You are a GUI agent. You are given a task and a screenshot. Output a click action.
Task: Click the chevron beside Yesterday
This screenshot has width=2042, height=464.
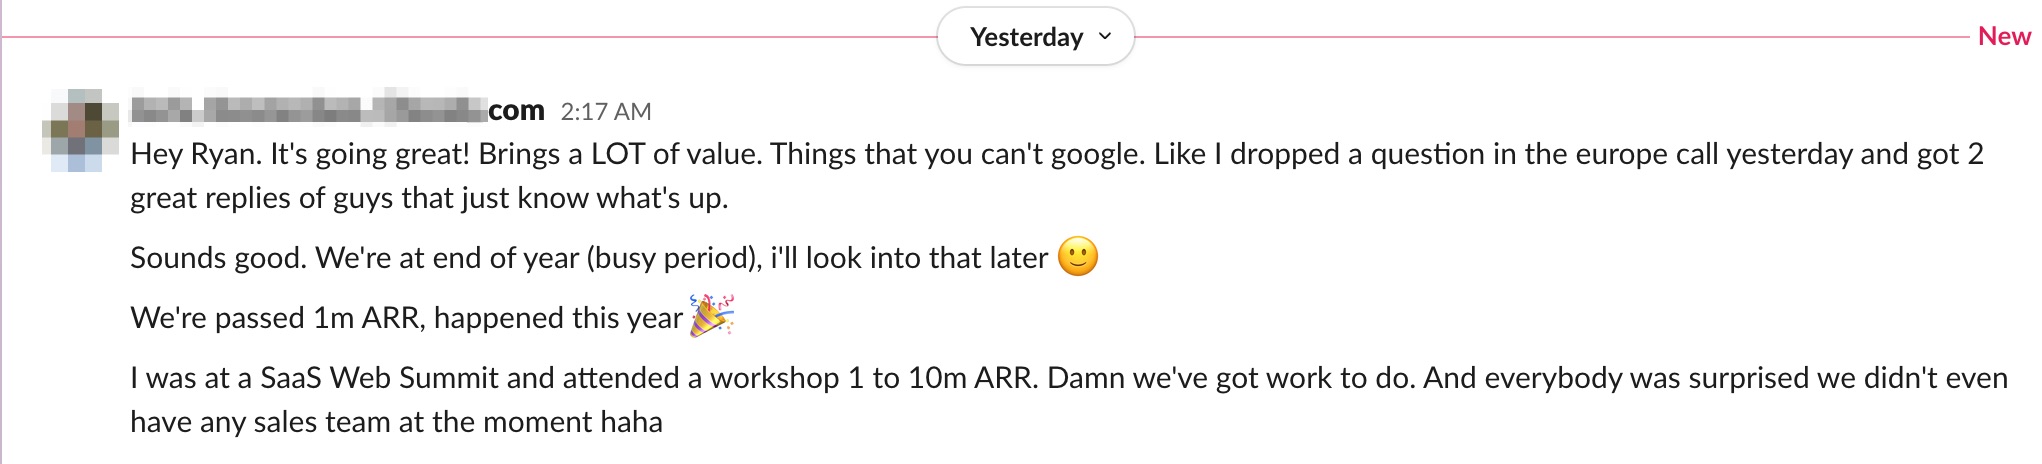tap(1105, 36)
